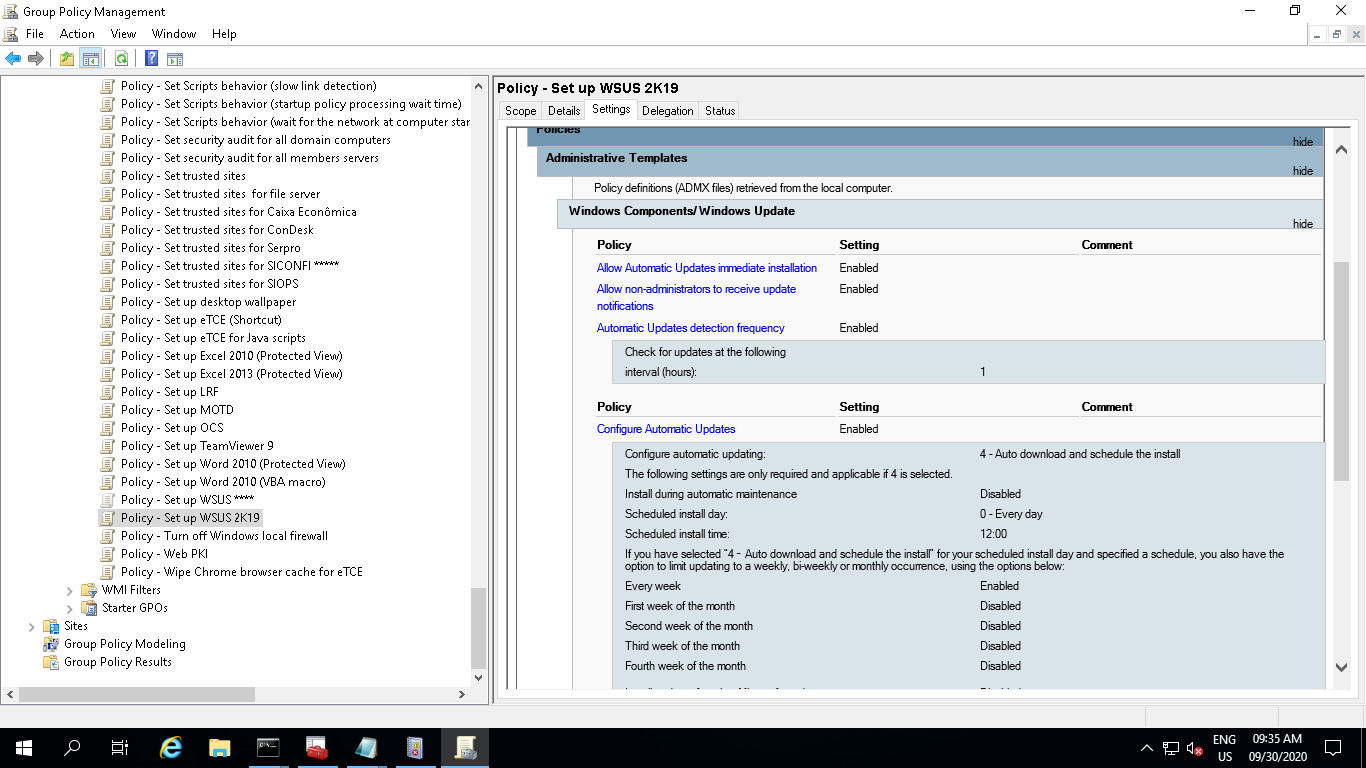Image resolution: width=1366 pixels, height=768 pixels.
Task: Hide Windows Components/Windows Update section
Action: pos(1302,224)
